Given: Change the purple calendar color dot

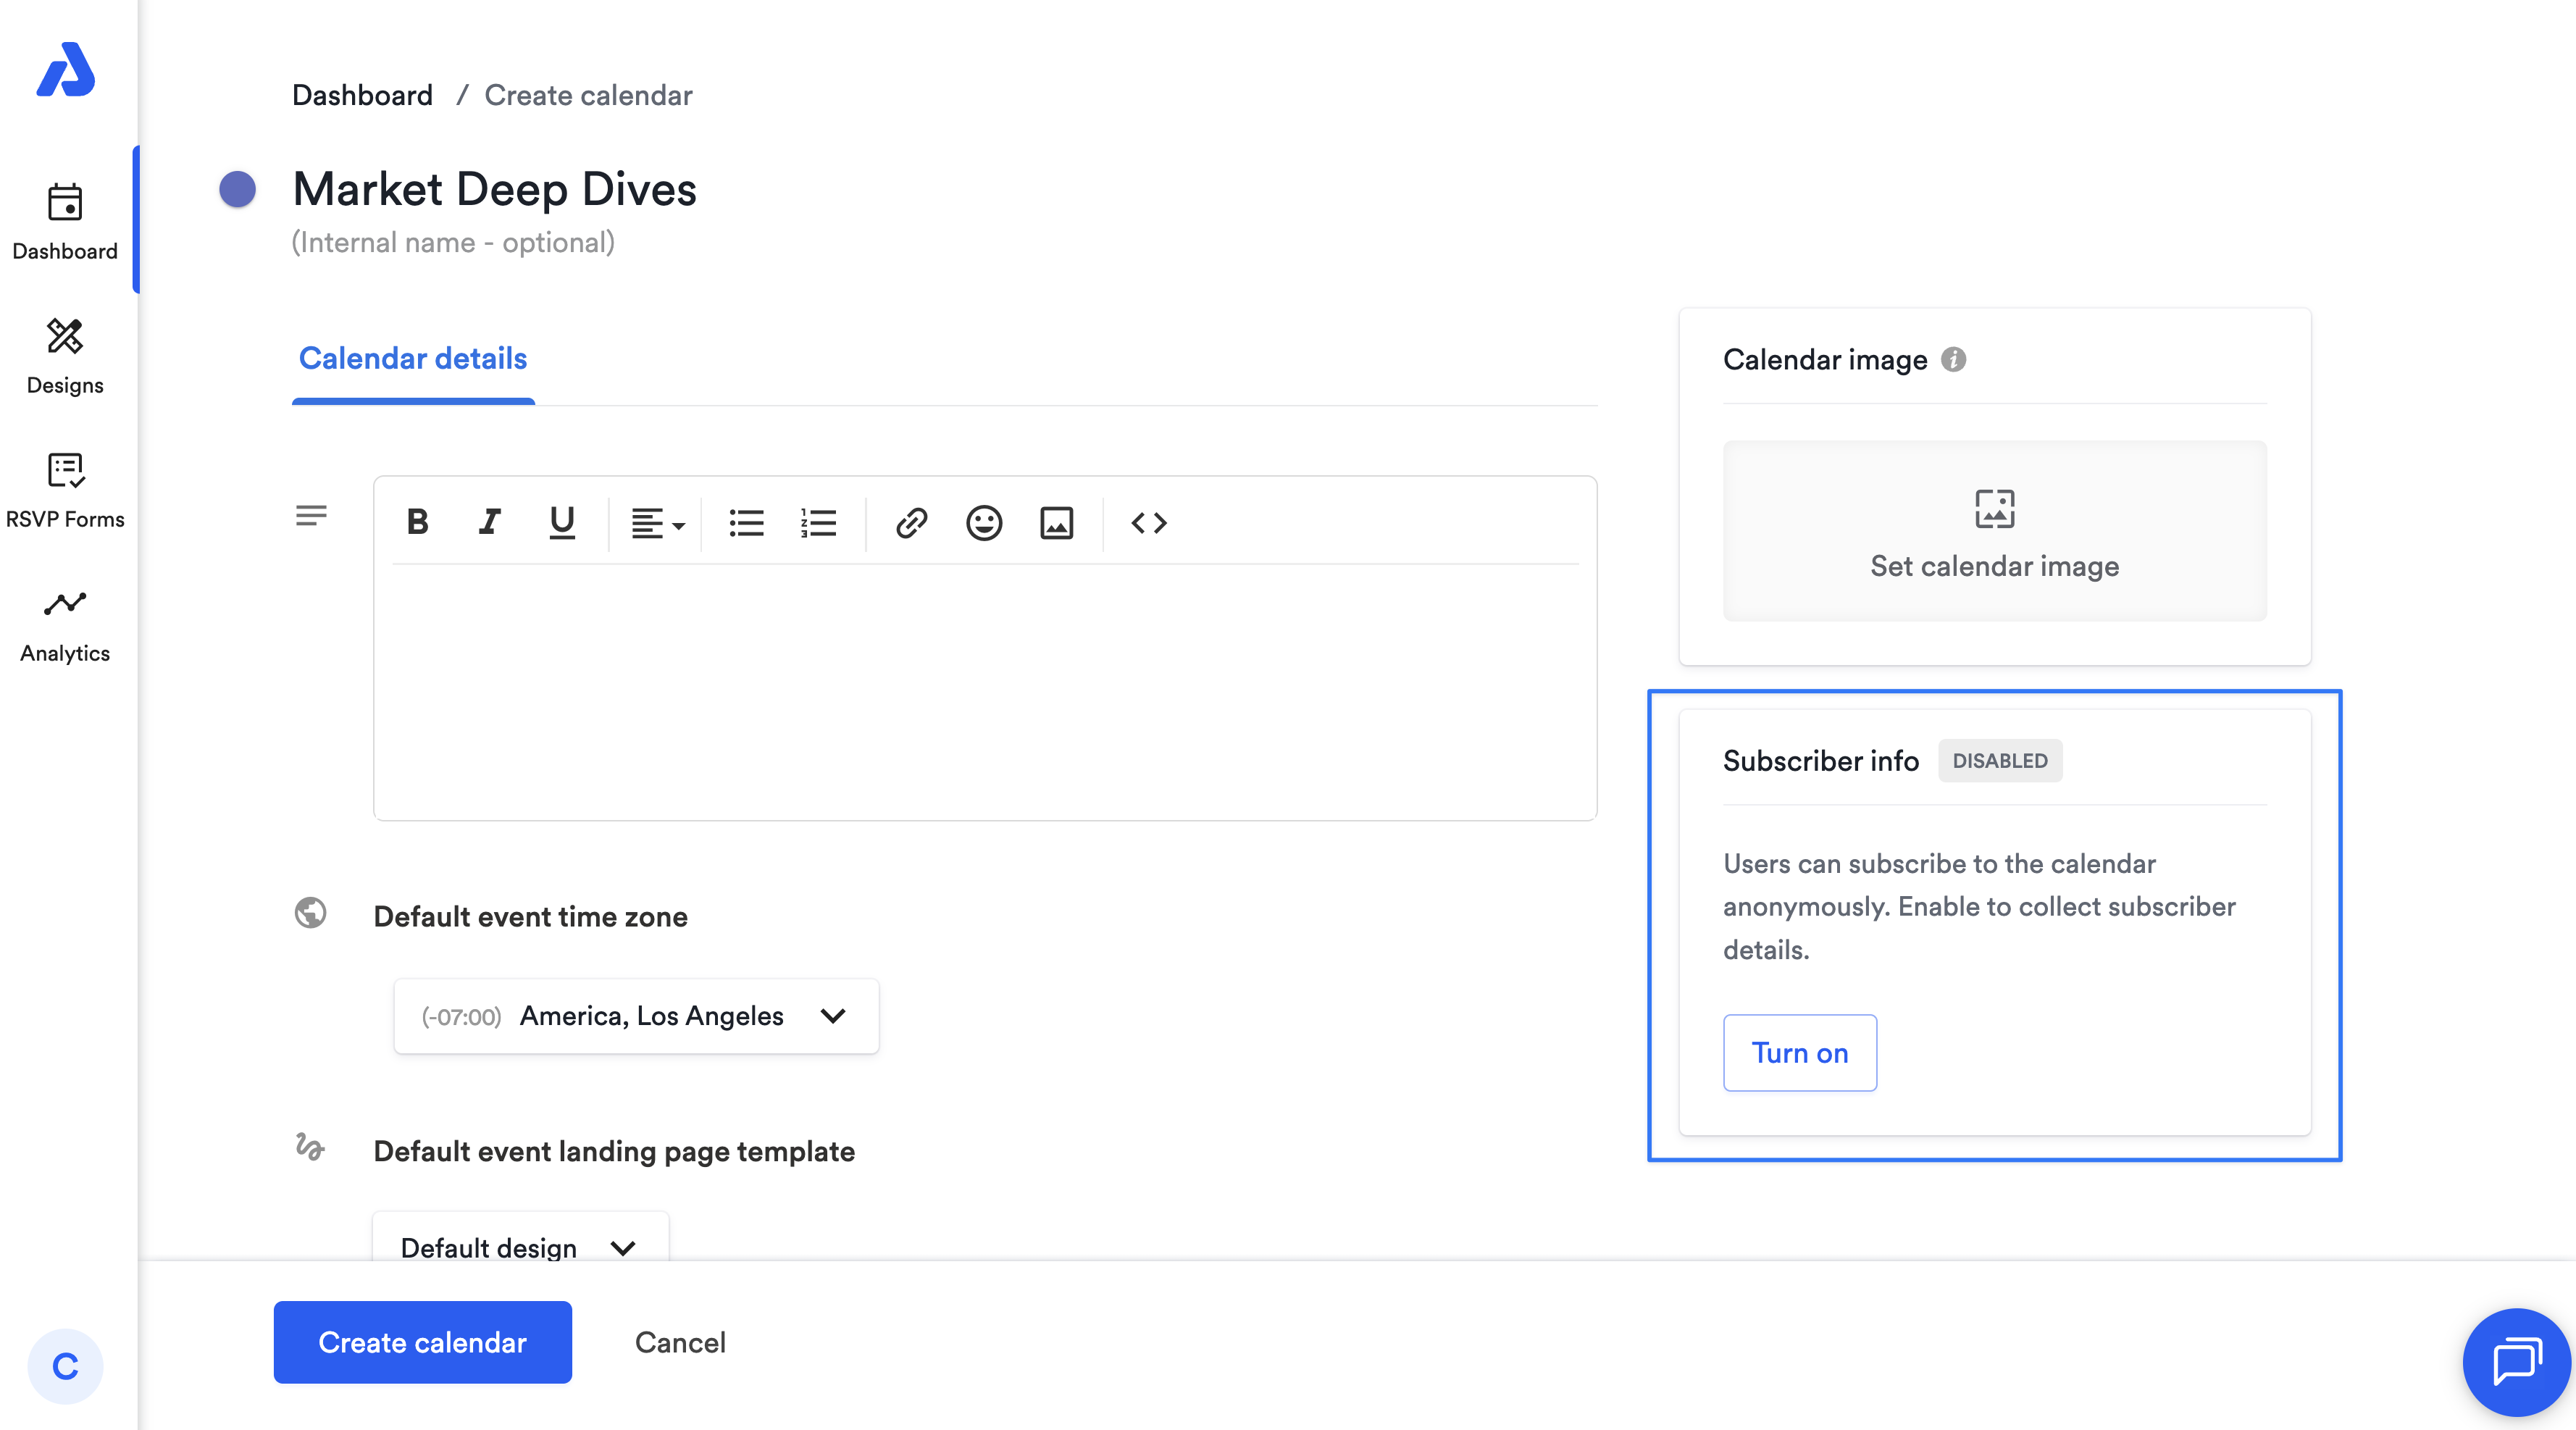Looking at the screenshot, I should [238, 189].
